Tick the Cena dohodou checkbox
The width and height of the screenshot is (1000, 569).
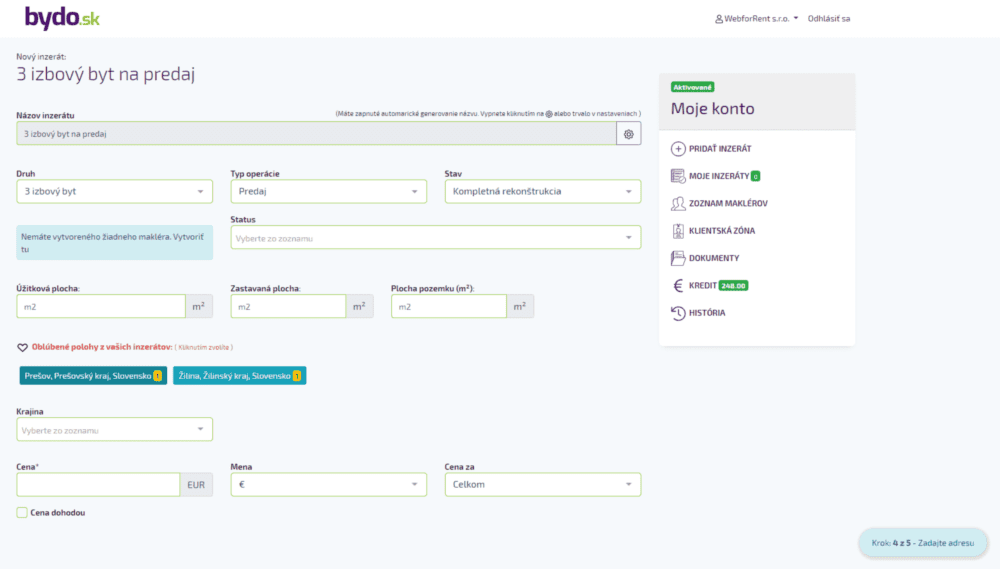tap(22, 512)
